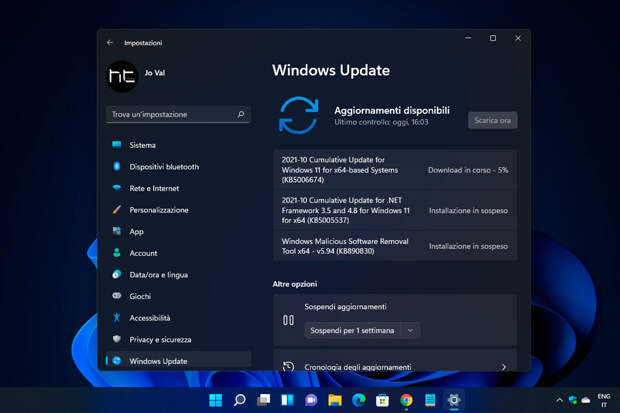Open taskbar Search
Viewport: 620px width, 413px height.
click(240, 400)
